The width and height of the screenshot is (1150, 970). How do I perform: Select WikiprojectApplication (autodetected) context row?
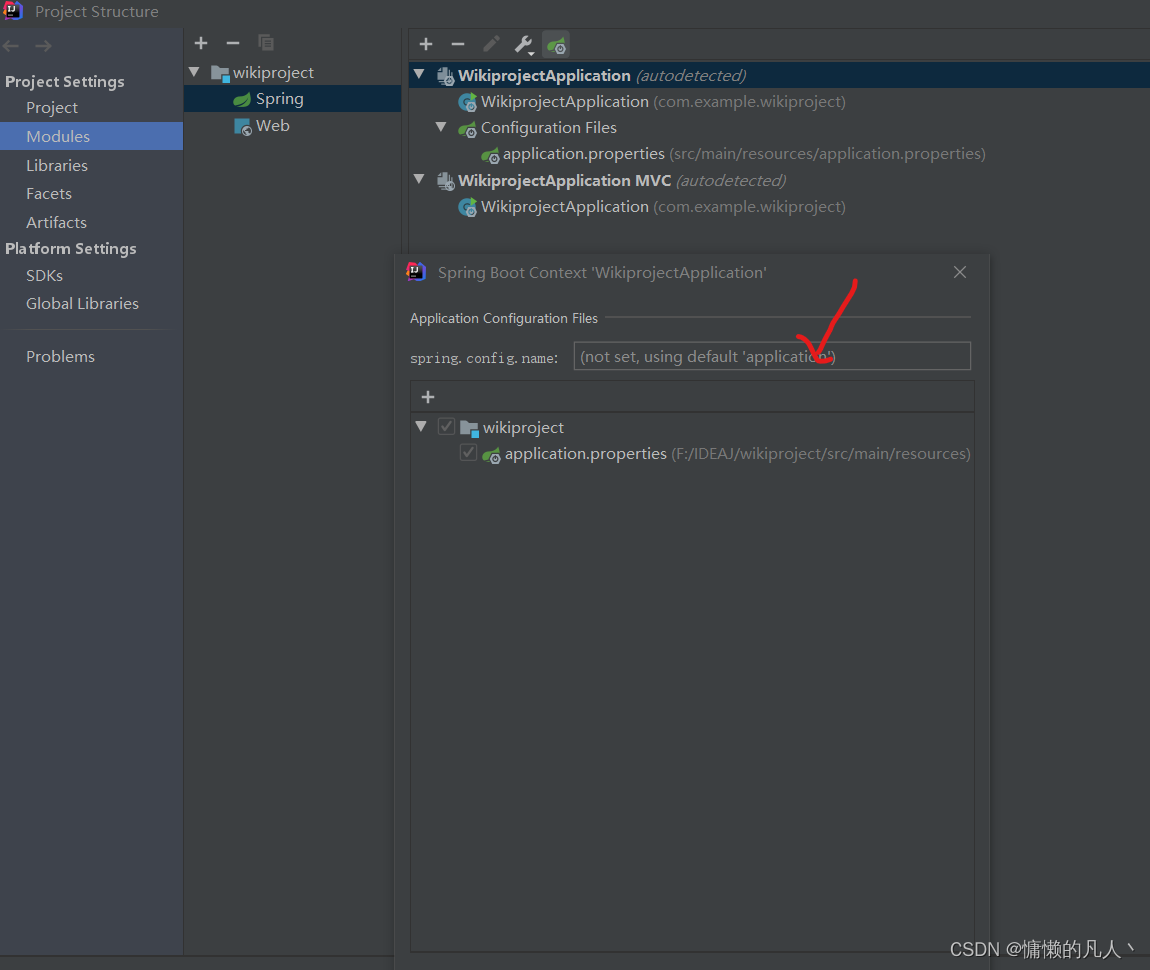779,76
